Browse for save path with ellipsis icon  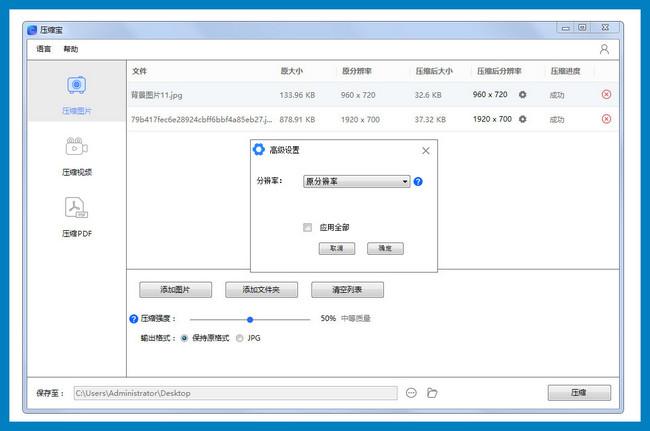pos(411,392)
